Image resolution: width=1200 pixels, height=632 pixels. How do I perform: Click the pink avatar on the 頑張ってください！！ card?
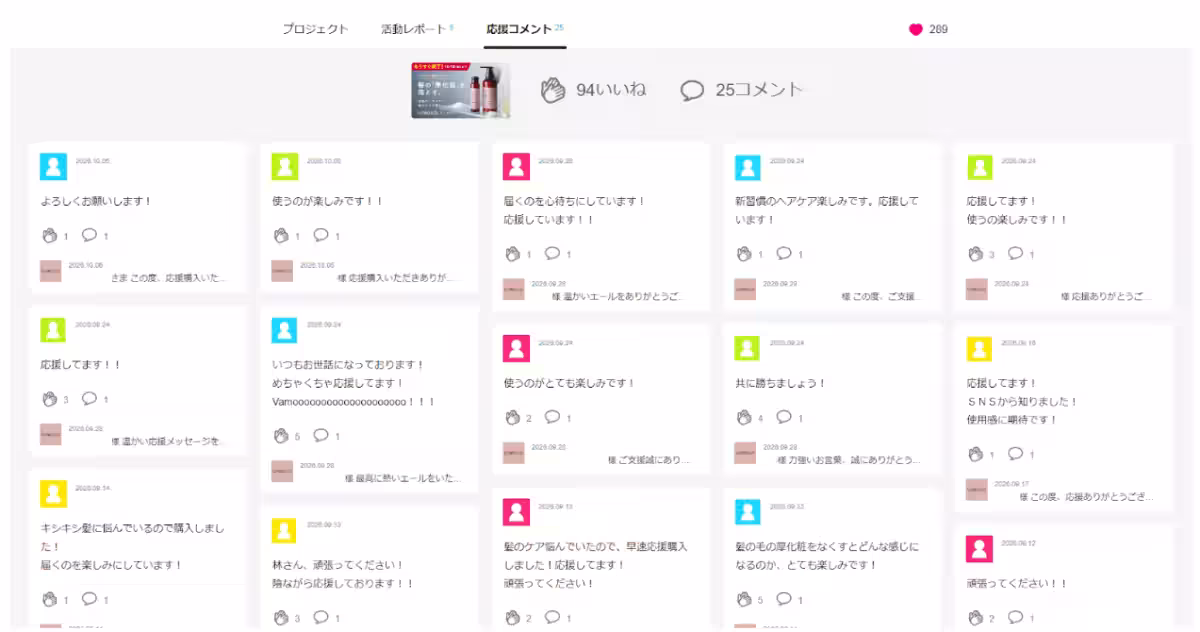pyautogui.click(x=980, y=548)
